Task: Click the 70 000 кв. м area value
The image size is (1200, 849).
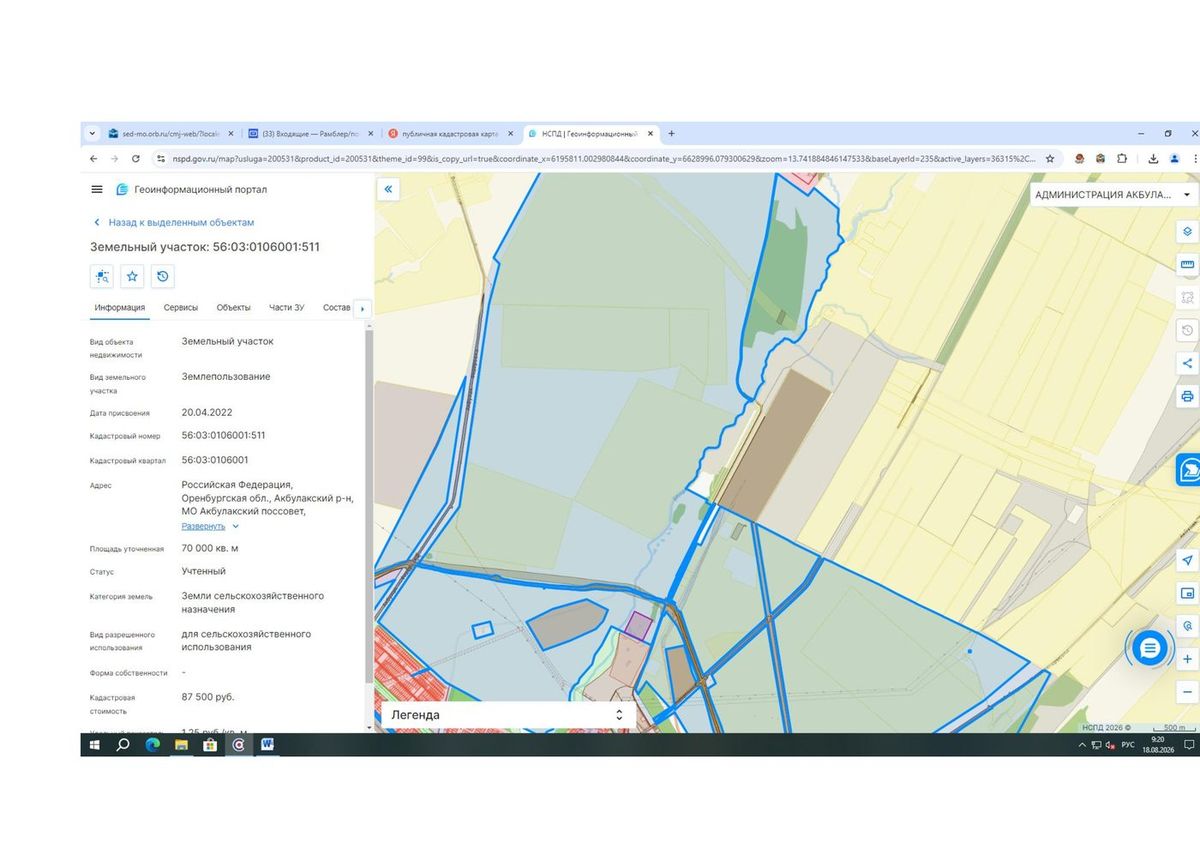Action: [210, 548]
